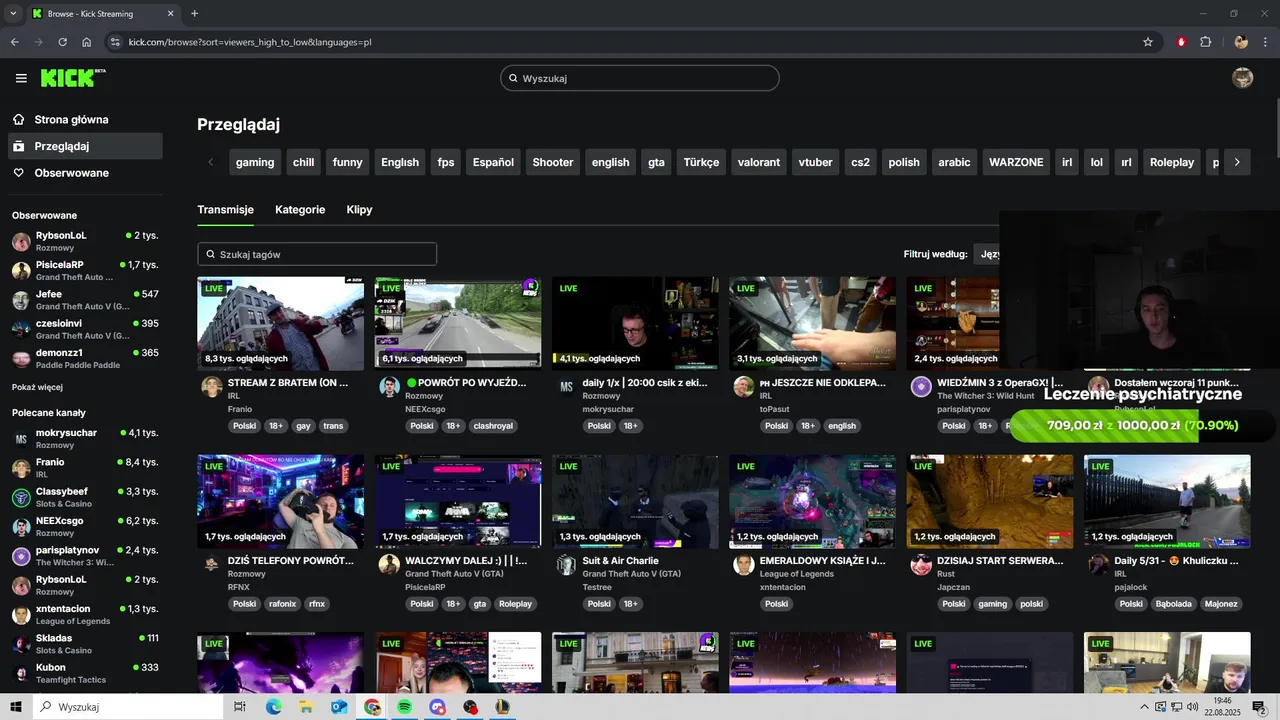Click the browser home button
The height and width of the screenshot is (720, 1280).
point(87,42)
